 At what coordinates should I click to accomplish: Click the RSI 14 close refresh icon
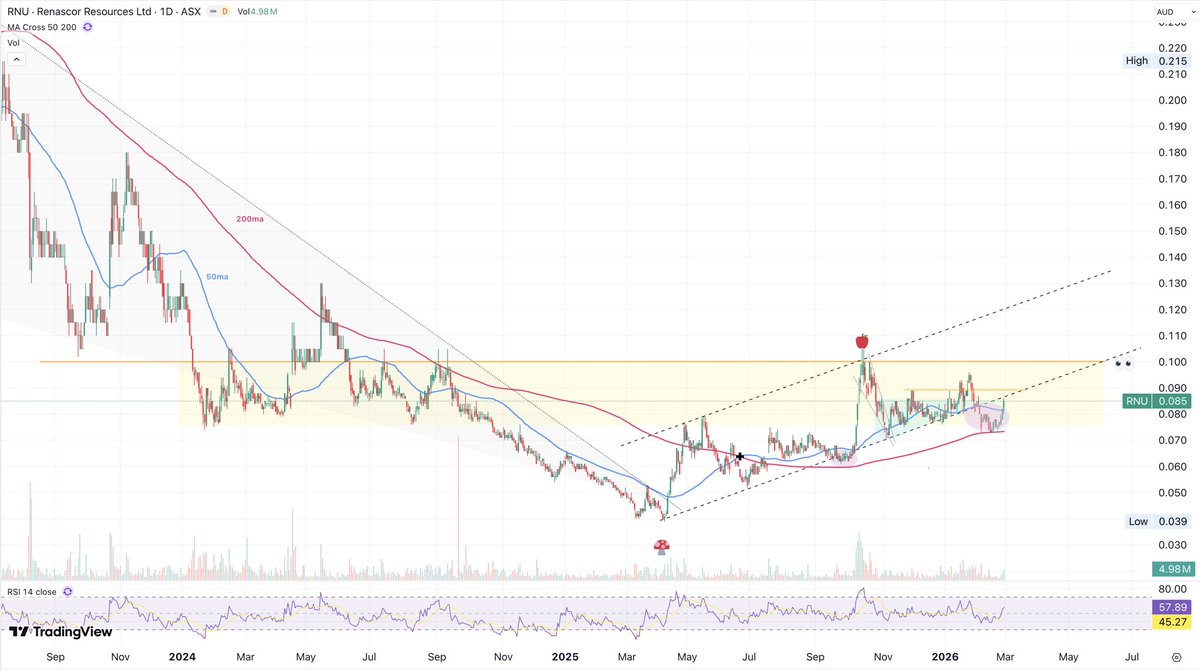pyautogui.click(x=66, y=592)
